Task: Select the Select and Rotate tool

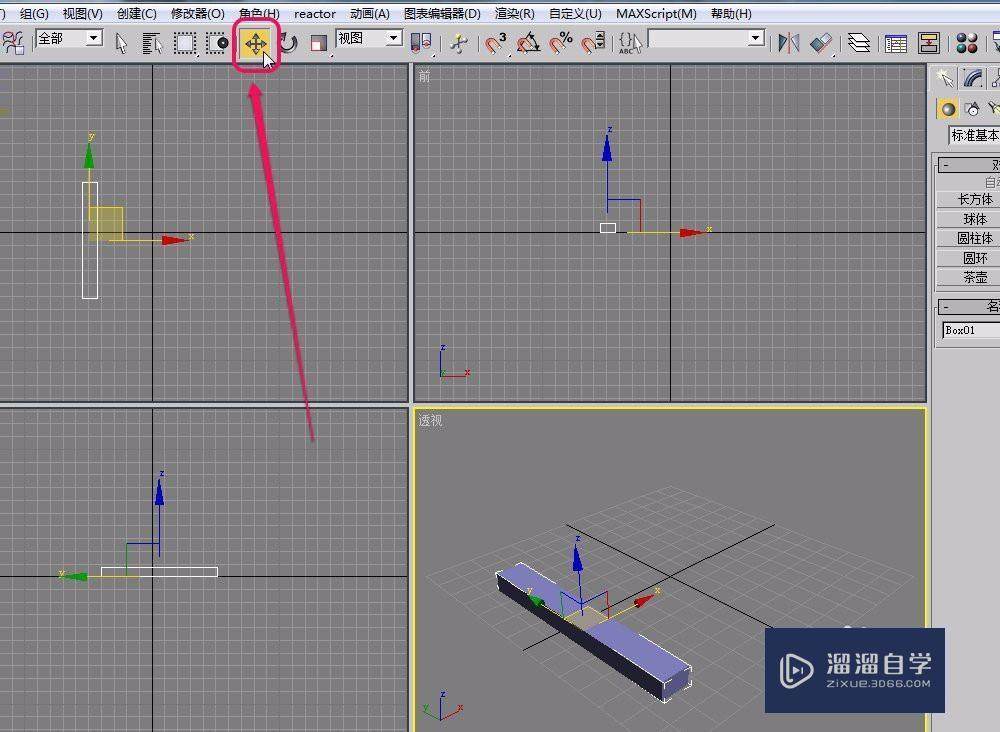Action: pos(287,43)
